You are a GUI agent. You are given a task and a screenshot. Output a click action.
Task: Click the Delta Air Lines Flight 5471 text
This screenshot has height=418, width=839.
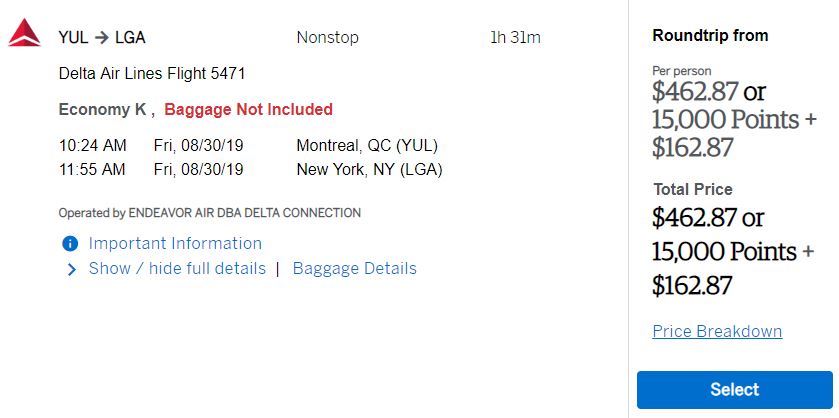[x=152, y=74]
